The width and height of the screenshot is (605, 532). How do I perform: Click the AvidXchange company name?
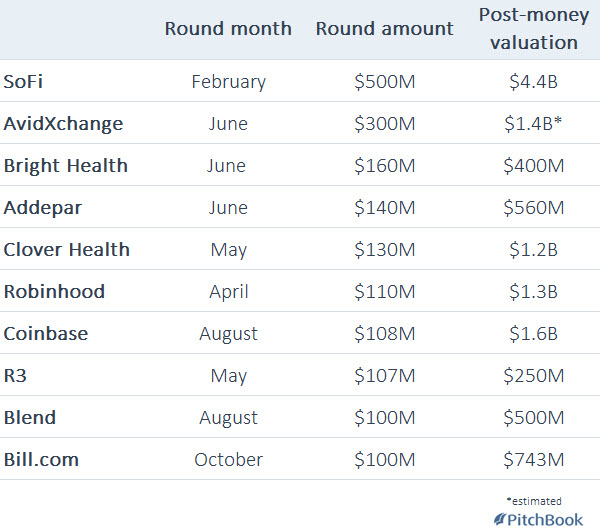click(63, 124)
